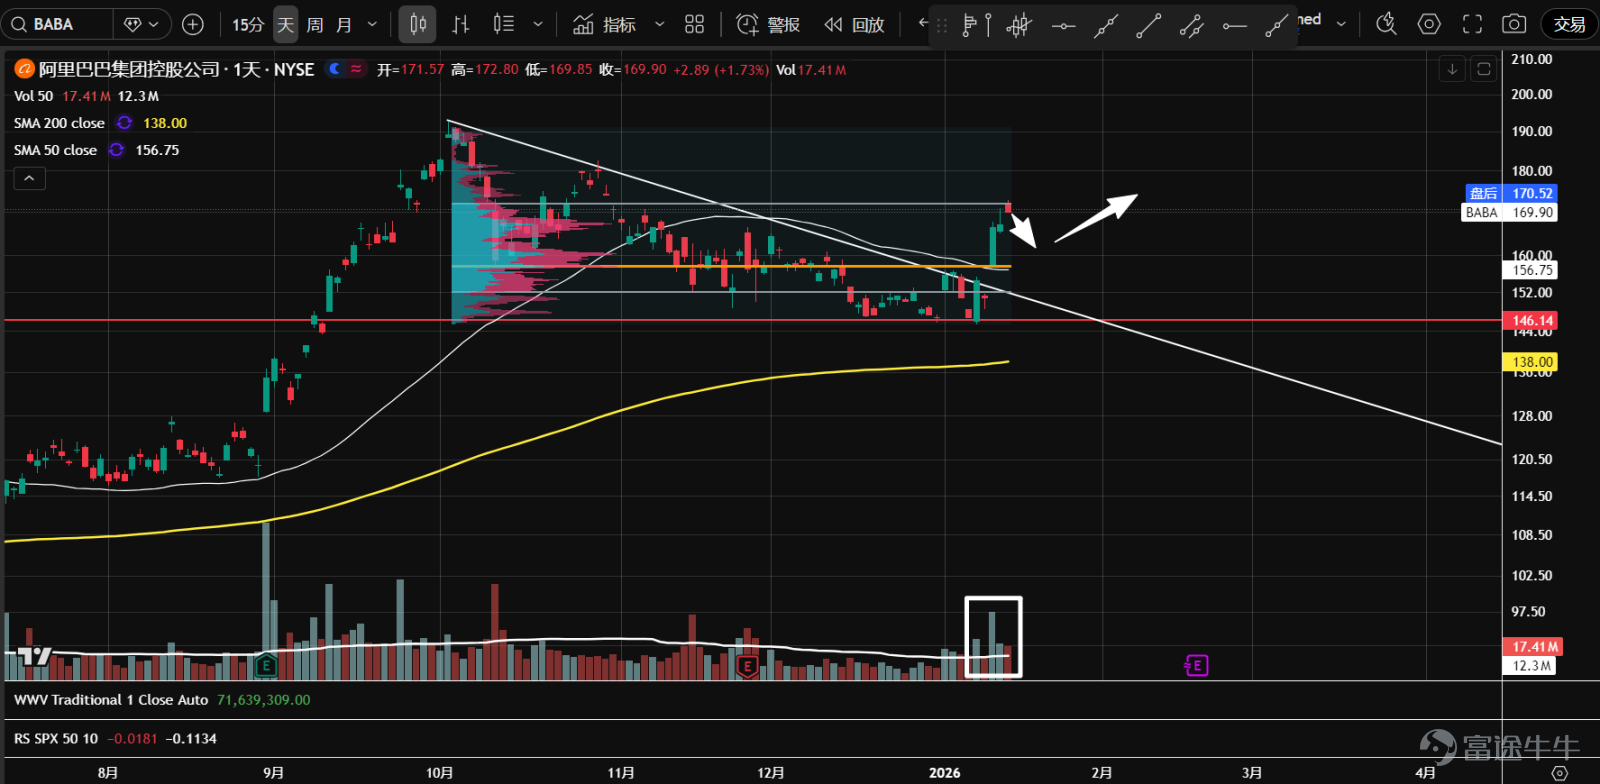Choose the volume candles chart style

pos(503,24)
